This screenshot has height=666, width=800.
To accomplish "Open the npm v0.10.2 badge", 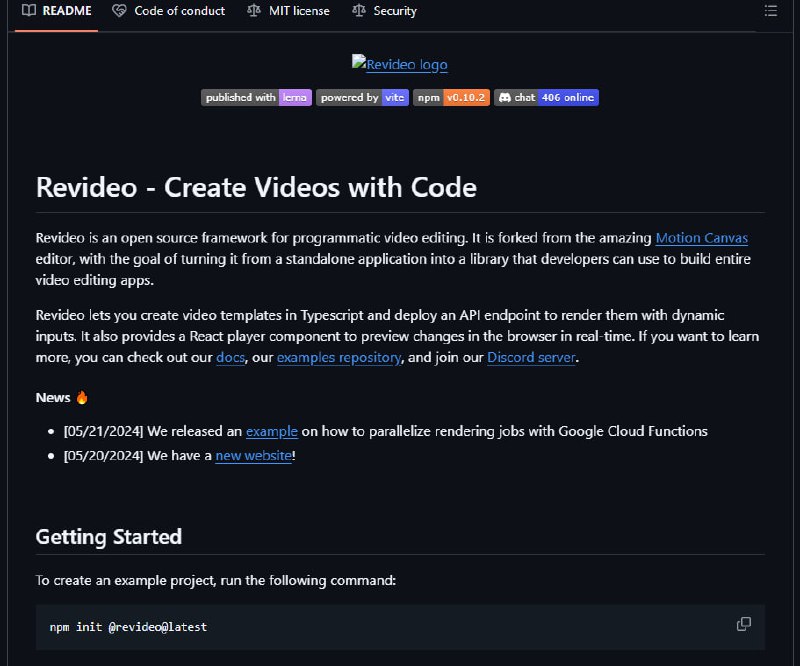I will point(451,97).
